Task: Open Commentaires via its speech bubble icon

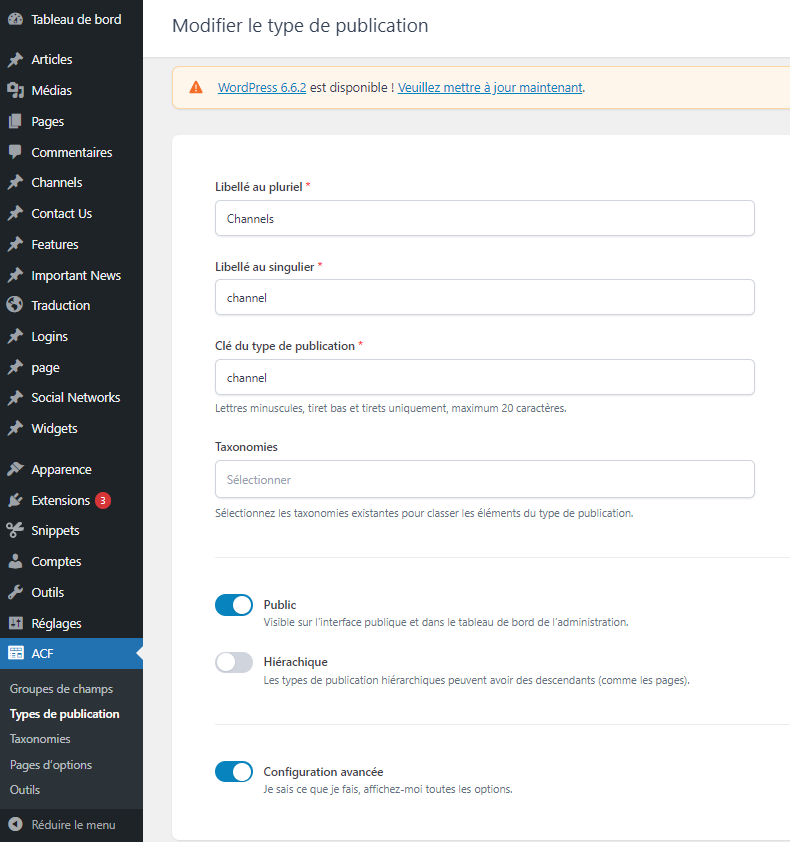Action: click(x=15, y=152)
